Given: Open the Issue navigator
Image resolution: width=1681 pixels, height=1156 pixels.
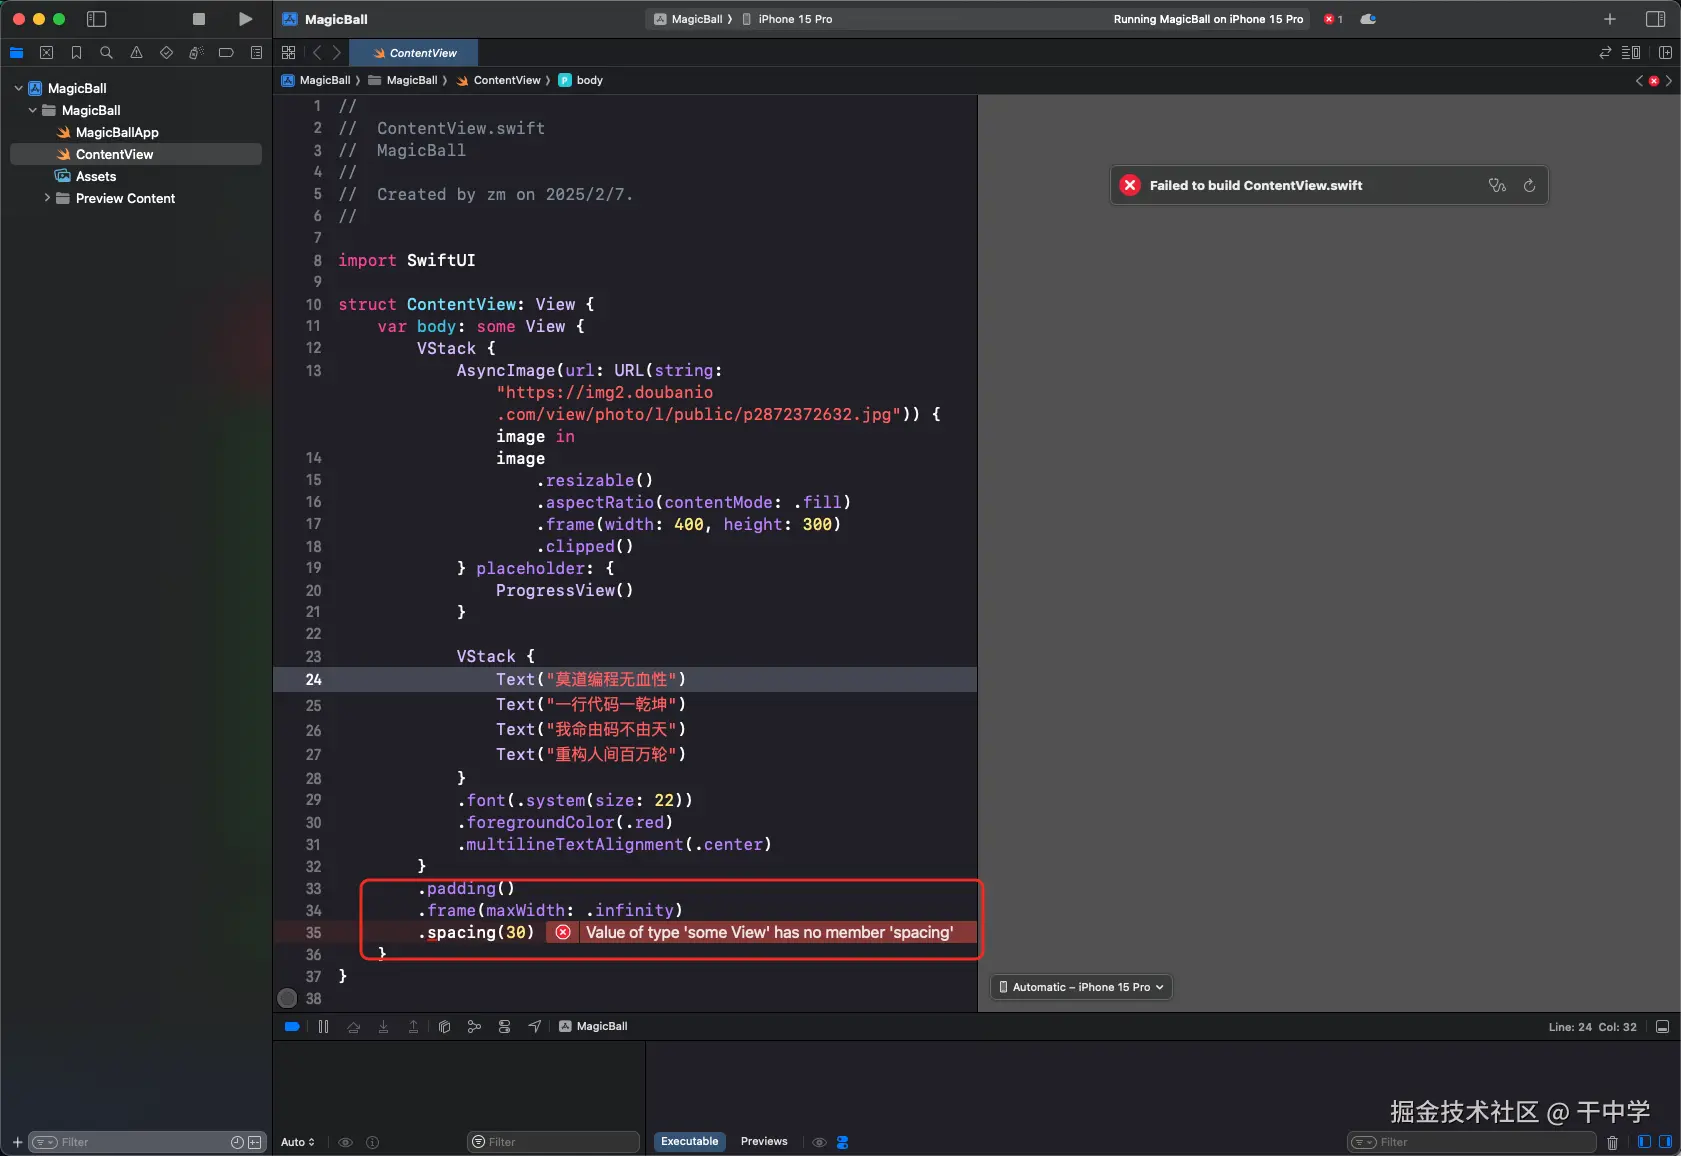Looking at the screenshot, I should point(136,53).
